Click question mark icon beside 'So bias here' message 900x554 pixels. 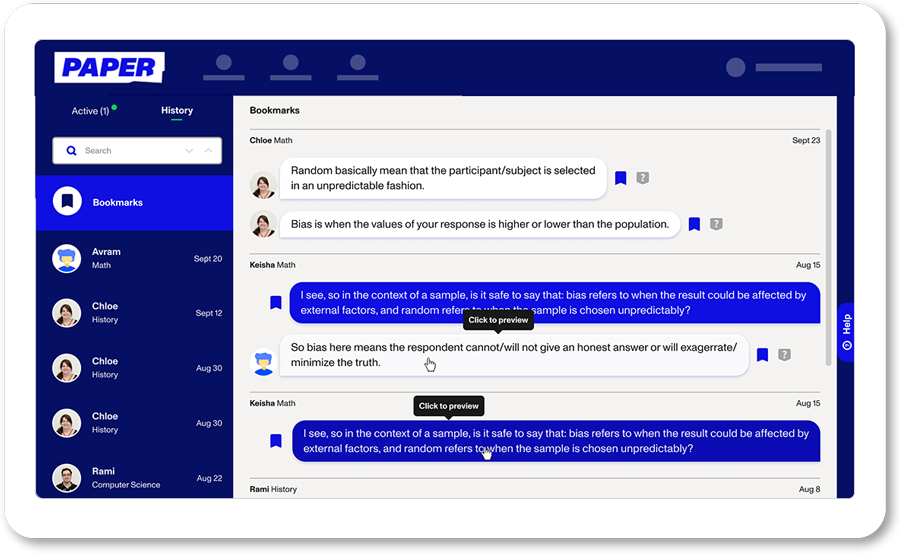pos(784,355)
